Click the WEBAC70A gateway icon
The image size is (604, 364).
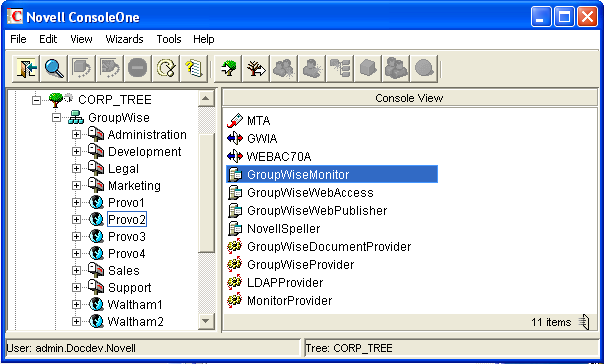point(235,156)
